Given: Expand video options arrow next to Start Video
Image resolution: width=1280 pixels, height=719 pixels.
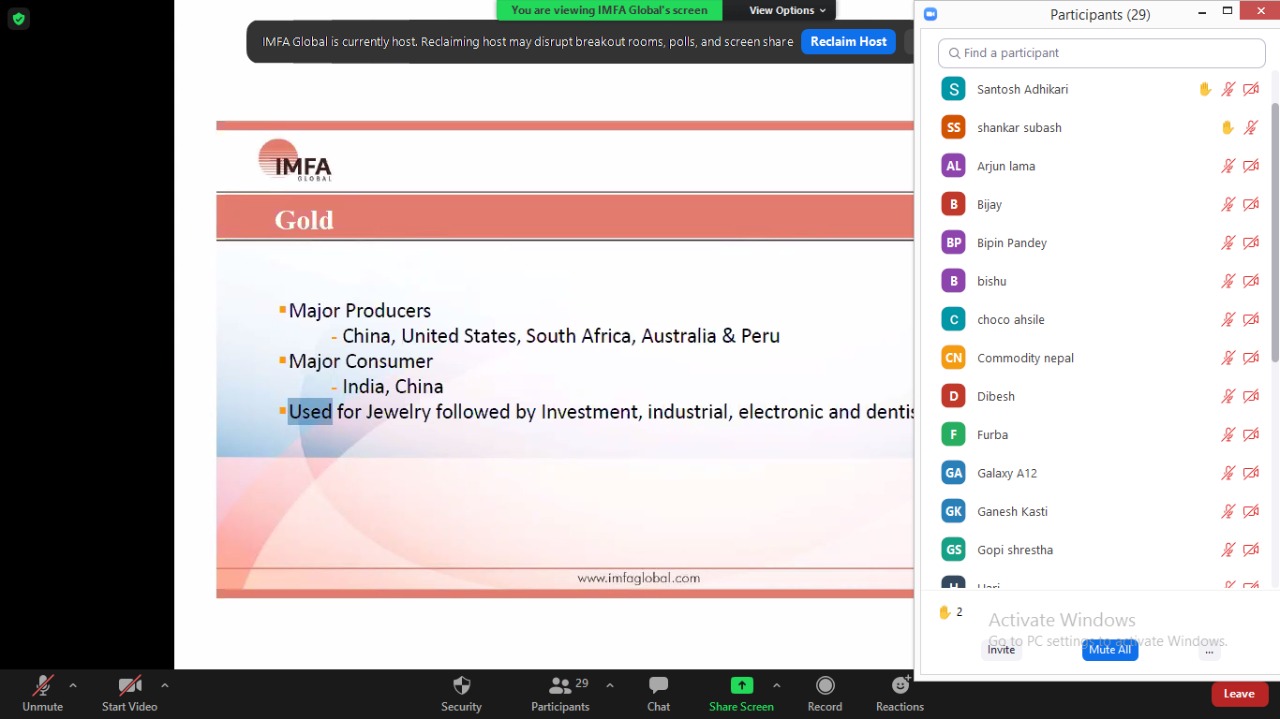Looking at the screenshot, I should tap(165, 686).
